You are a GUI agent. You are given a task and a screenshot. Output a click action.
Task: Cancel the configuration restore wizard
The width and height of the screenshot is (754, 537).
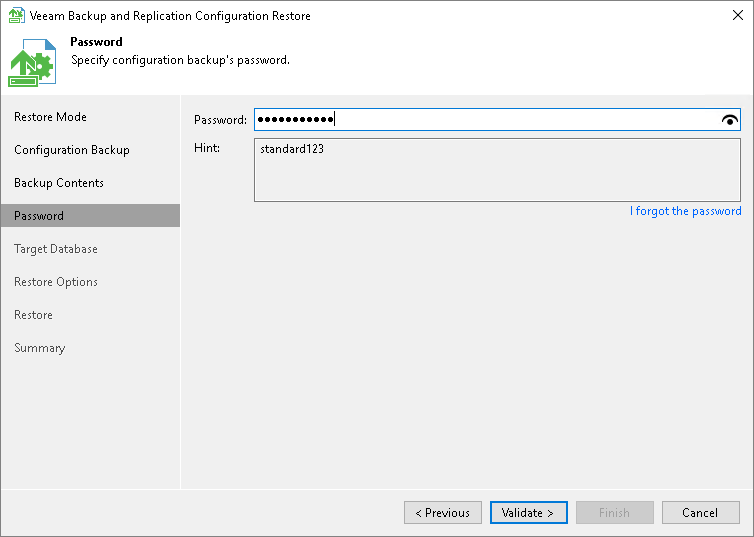(x=700, y=513)
